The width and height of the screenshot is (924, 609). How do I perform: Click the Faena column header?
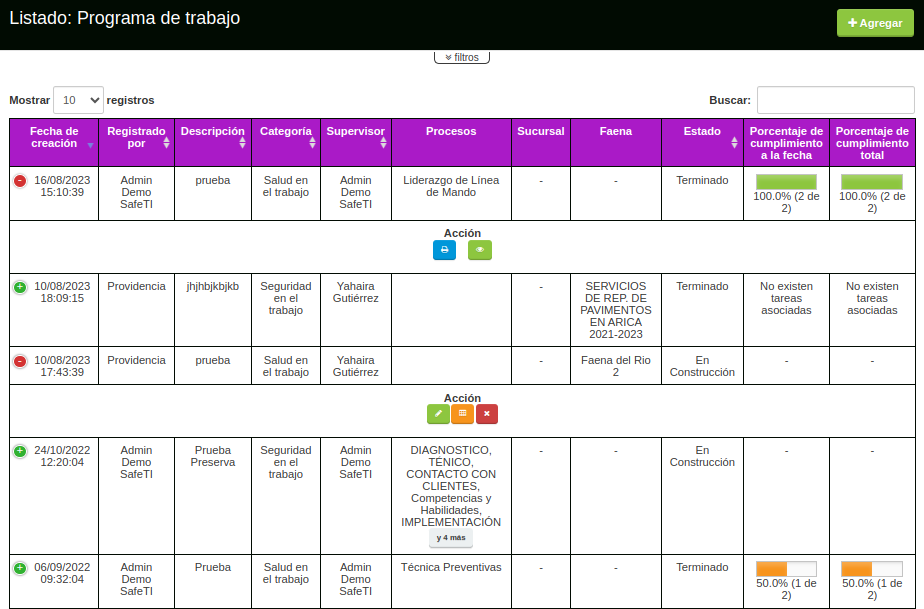click(x=616, y=143)
